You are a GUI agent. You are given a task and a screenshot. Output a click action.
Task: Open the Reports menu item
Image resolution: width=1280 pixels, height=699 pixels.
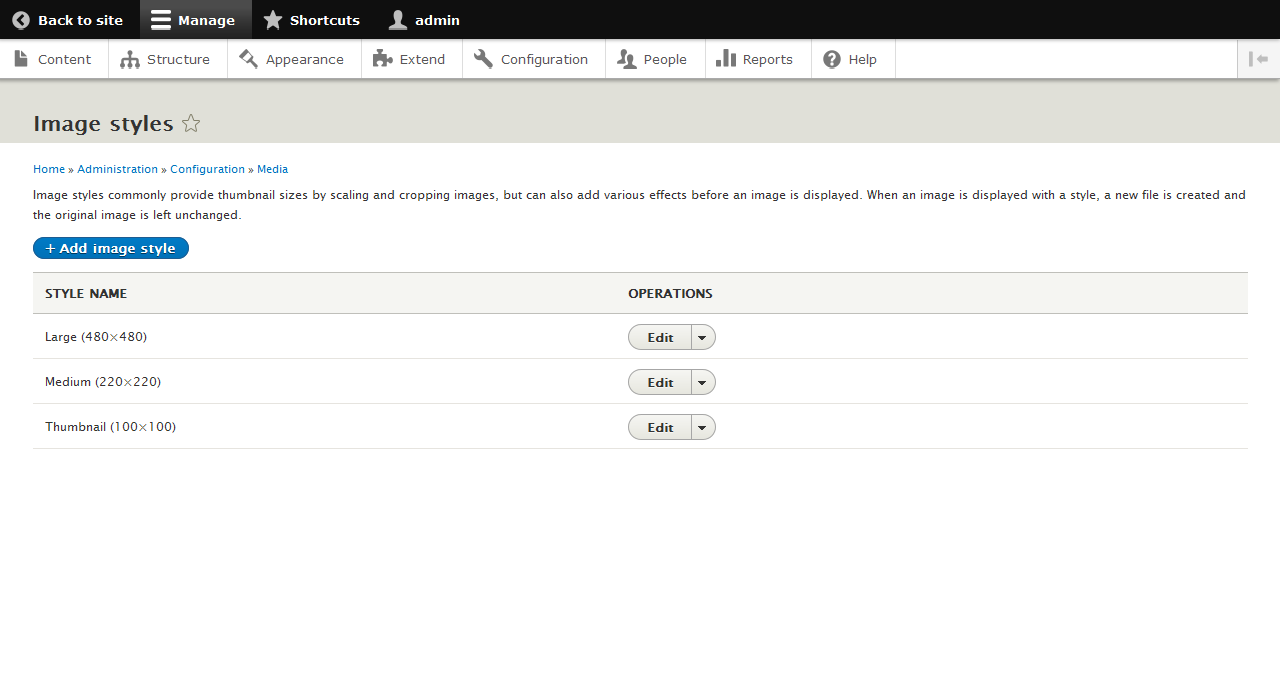[x=757, y=59]
